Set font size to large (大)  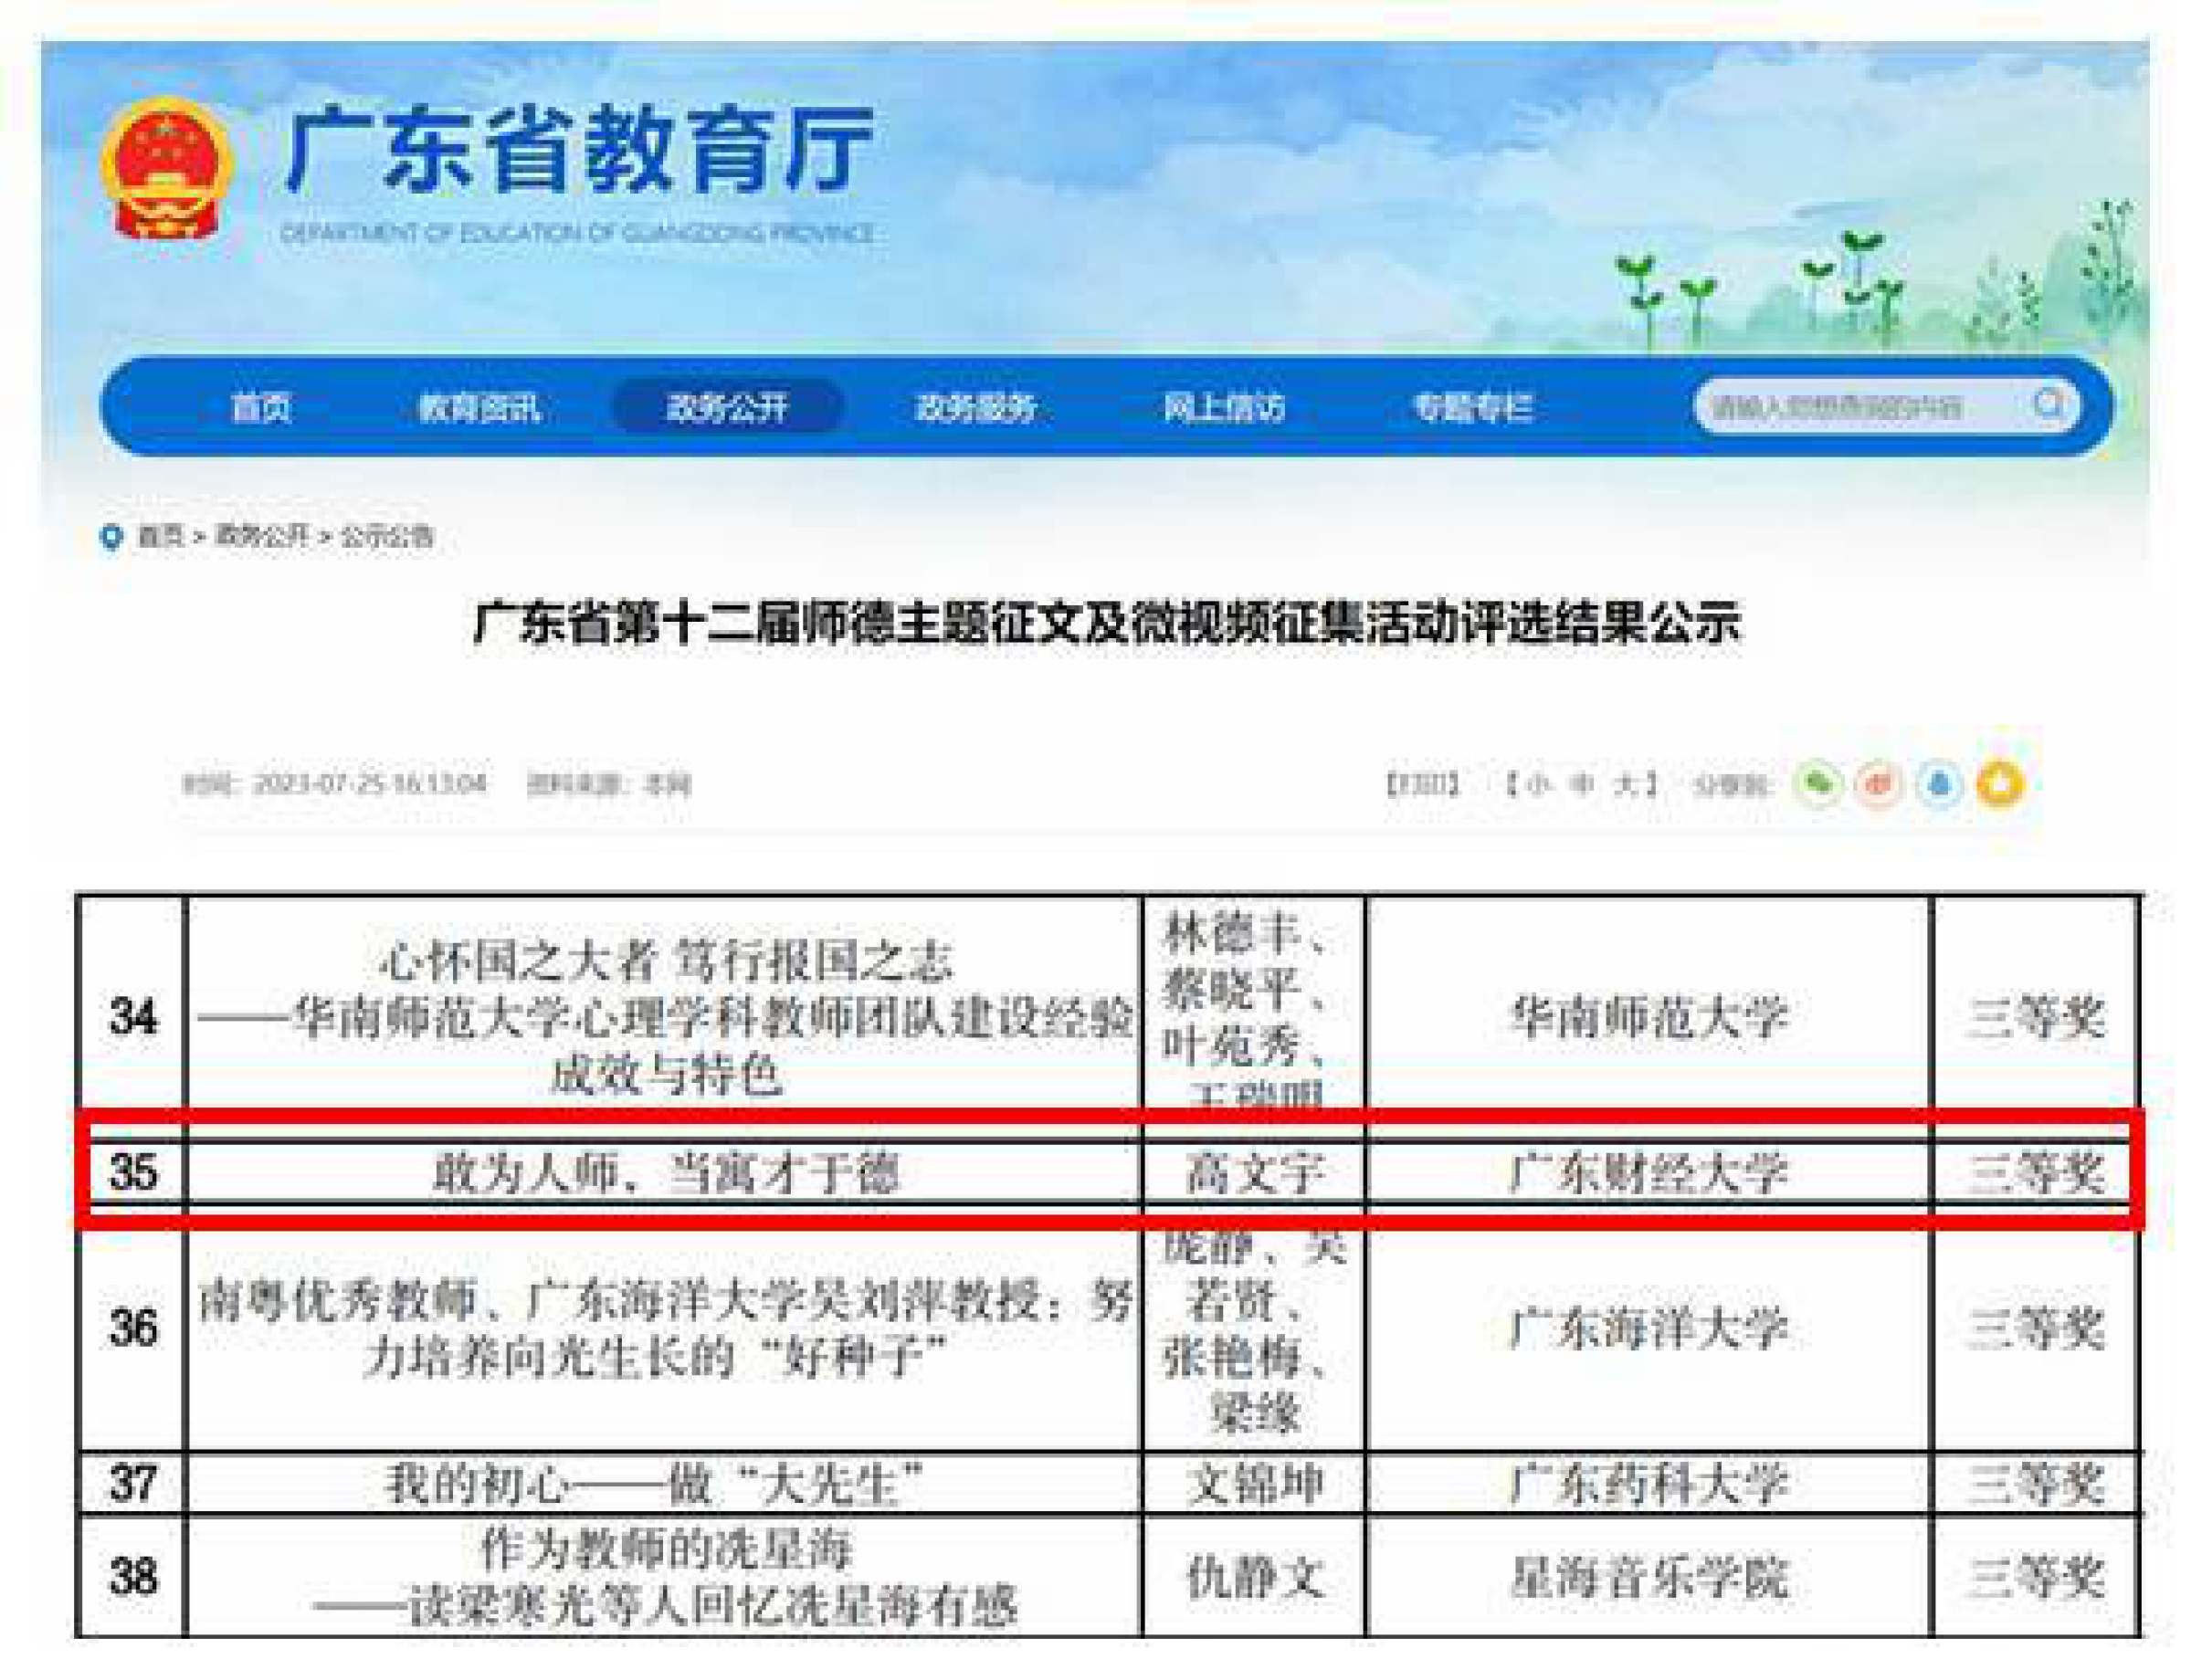pyautogui.click(x=1626, y=784)
